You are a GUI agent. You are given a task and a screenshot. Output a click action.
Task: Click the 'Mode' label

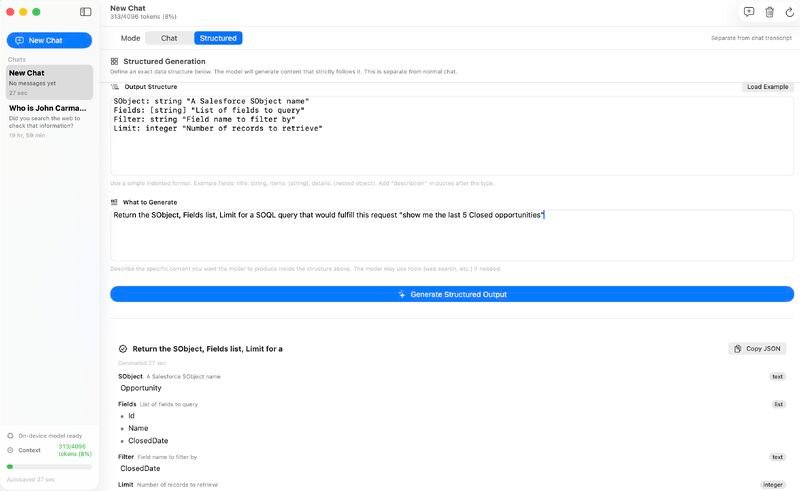click(x=131, y=38)
